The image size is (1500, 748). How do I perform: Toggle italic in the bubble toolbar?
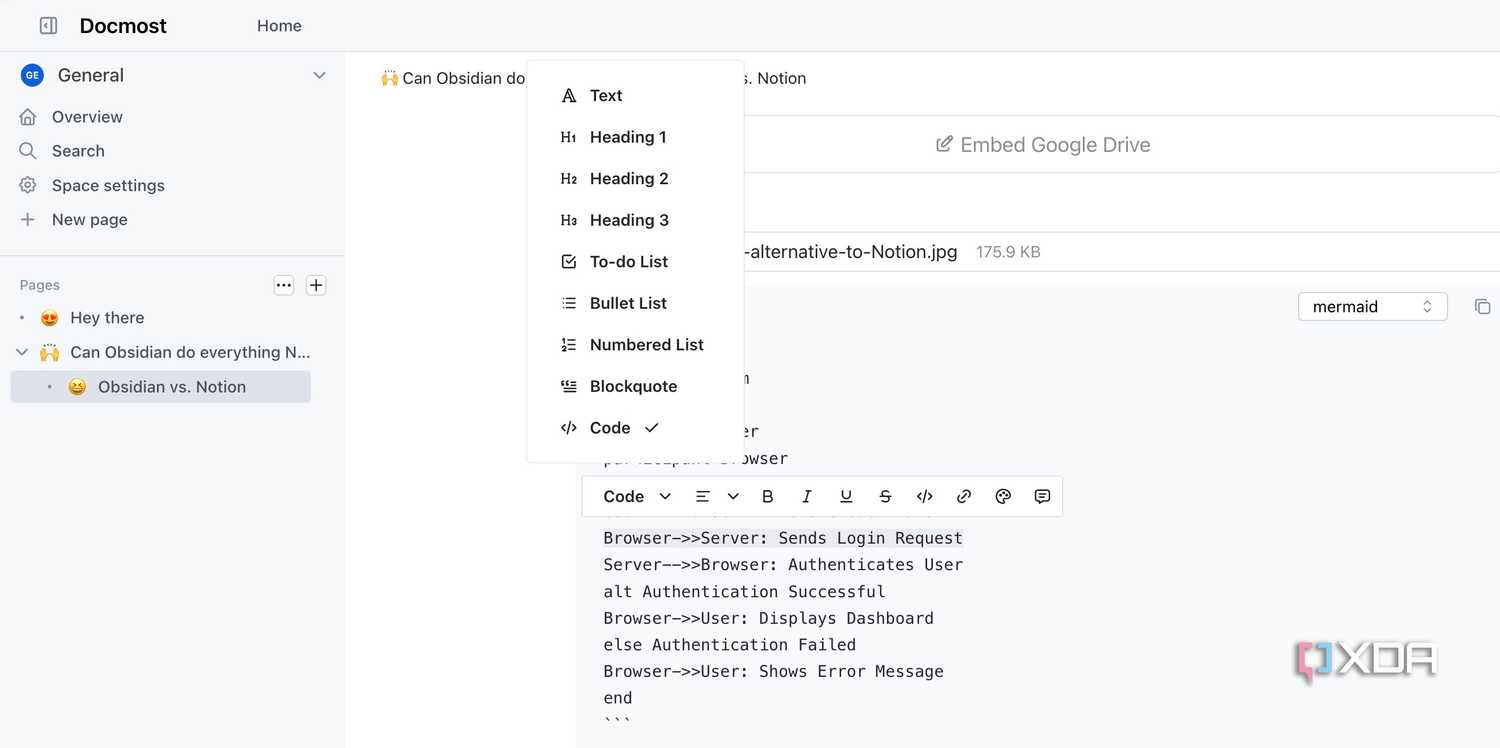point(807,496)
